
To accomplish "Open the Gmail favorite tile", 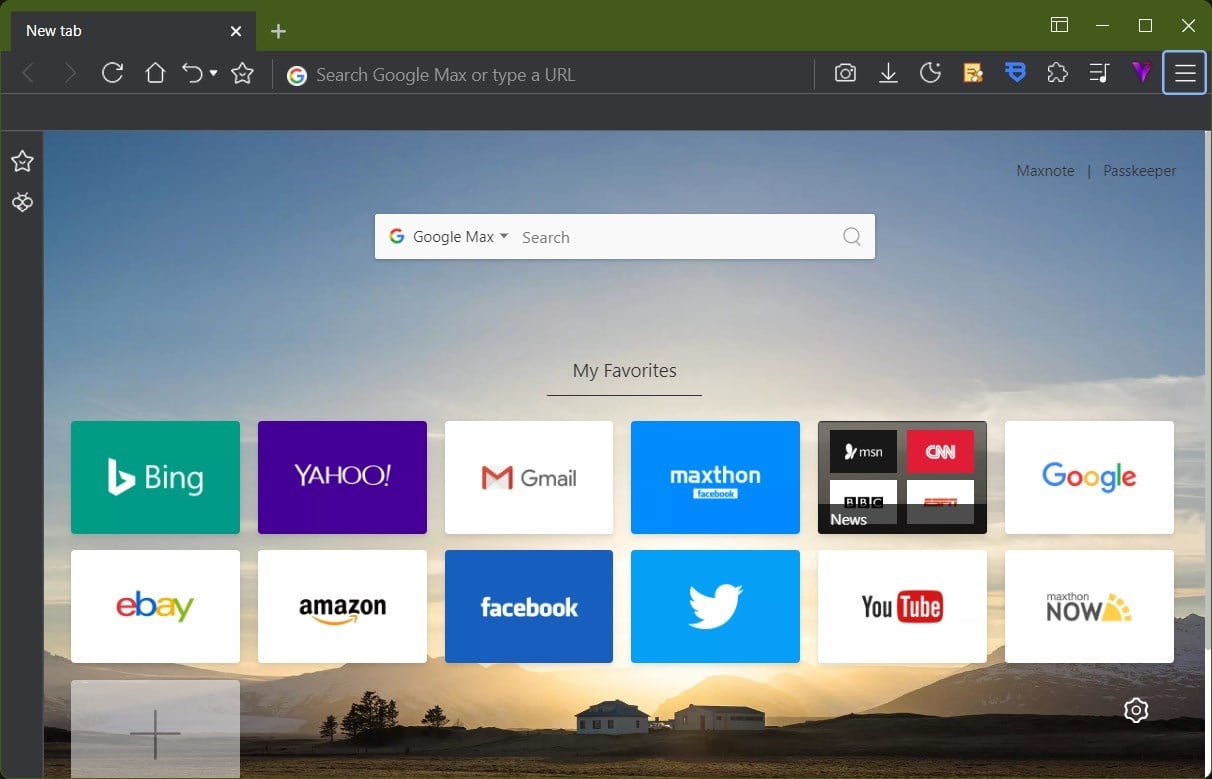I will pos(529,477).
